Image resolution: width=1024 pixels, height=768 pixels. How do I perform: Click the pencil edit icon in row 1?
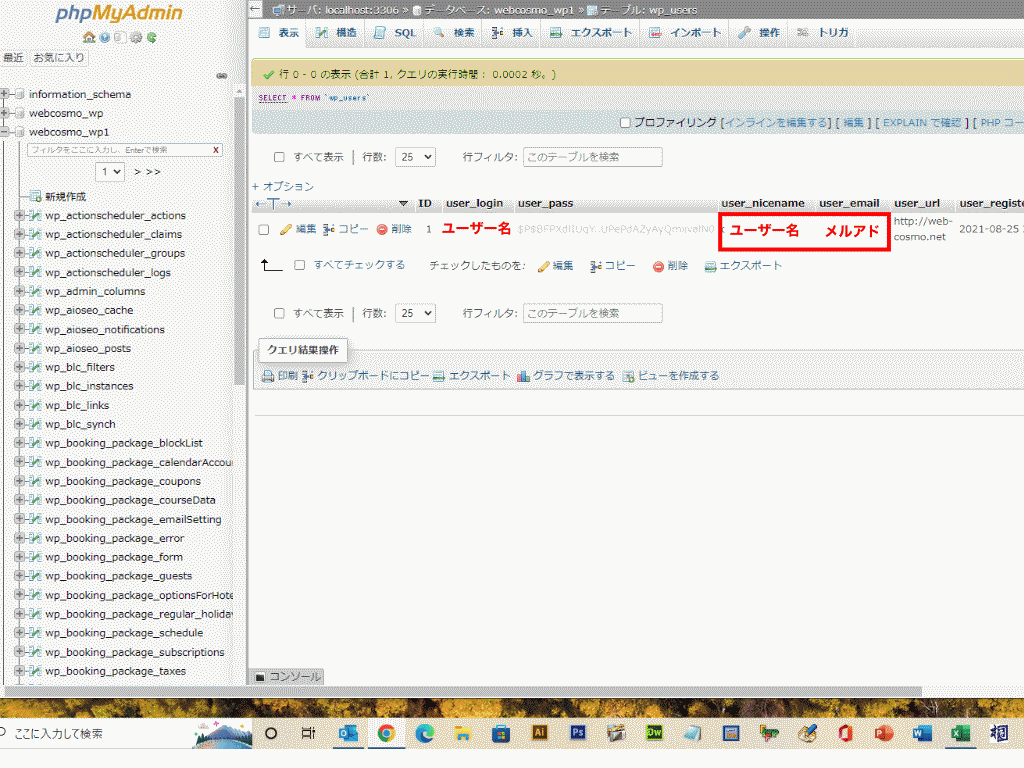286,229
